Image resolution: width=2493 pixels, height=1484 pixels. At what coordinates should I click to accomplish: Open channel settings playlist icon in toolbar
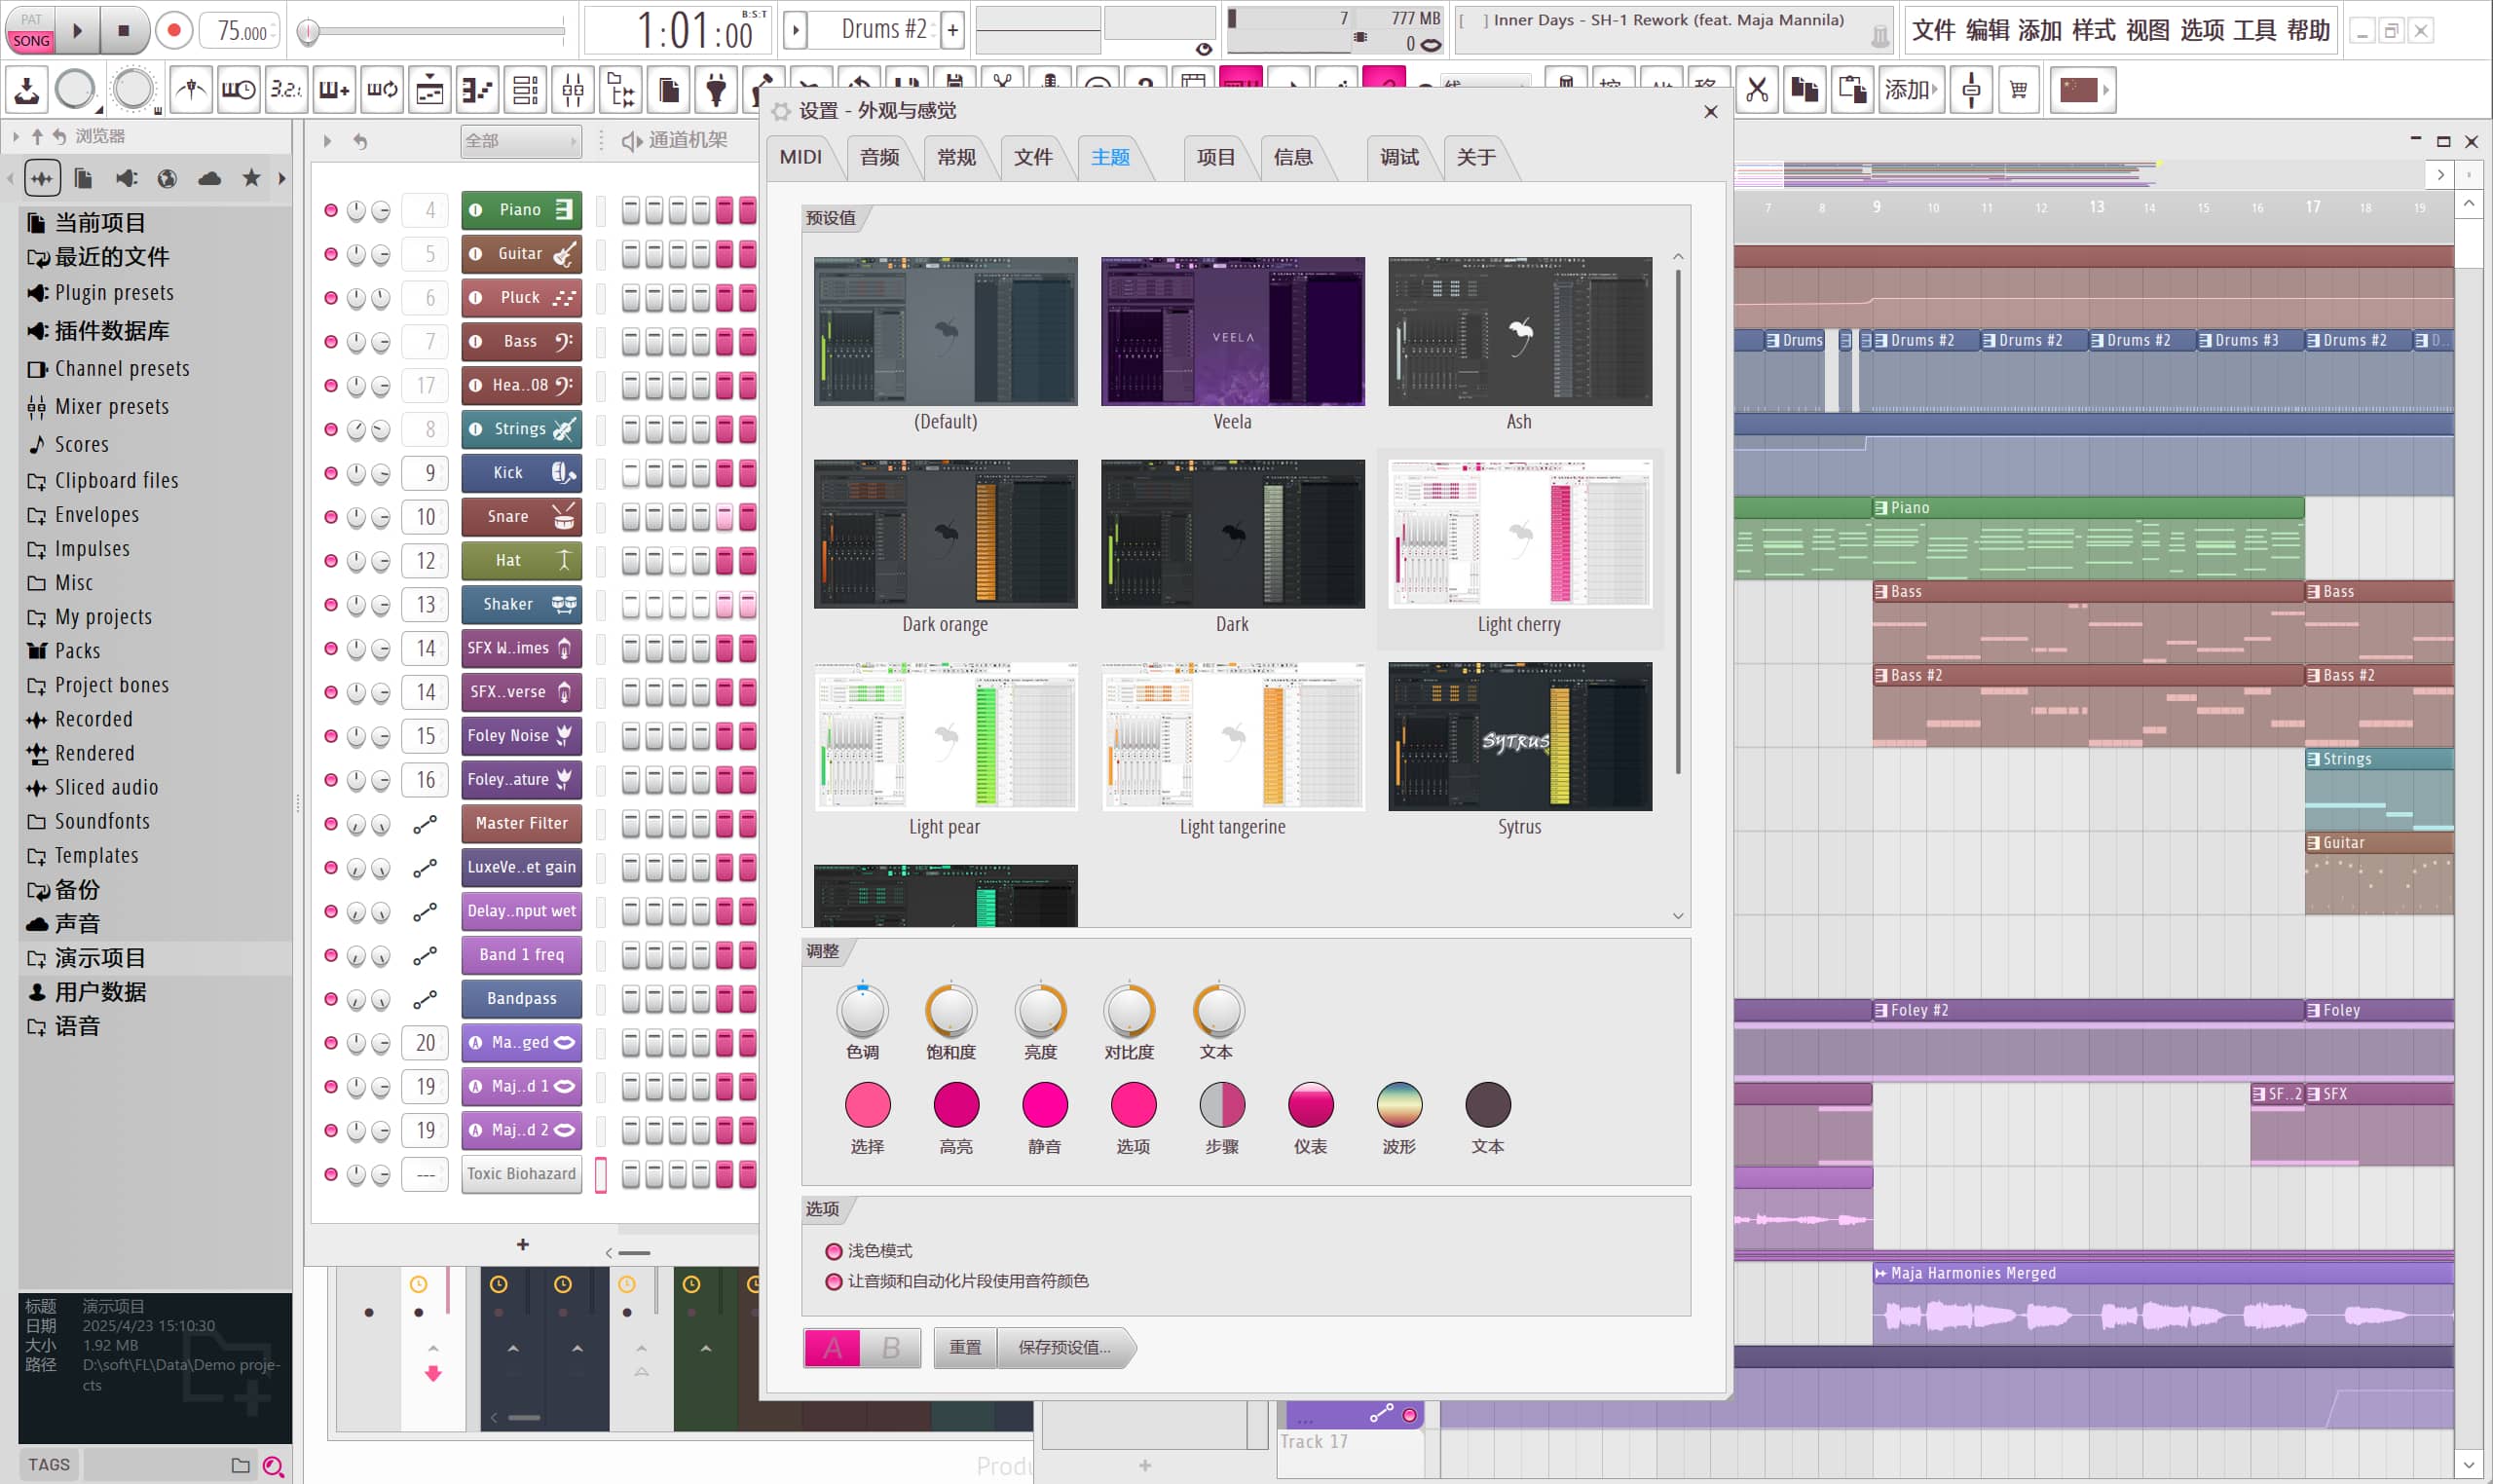point(429,91)
